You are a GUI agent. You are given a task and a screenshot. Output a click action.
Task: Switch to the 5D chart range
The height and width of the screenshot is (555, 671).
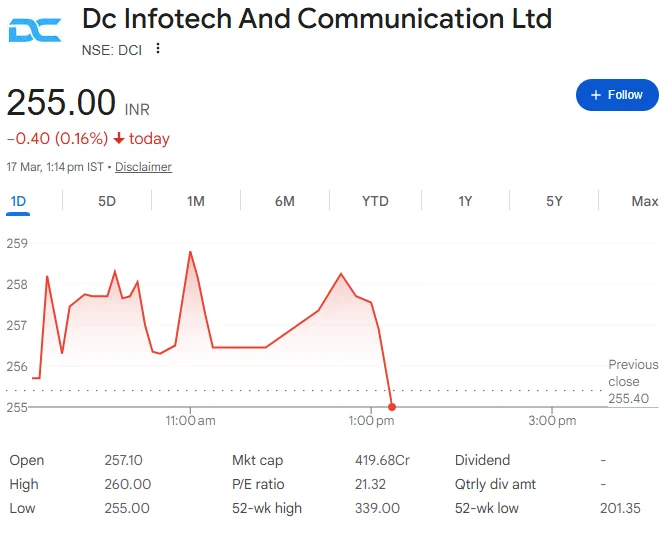[107, 201]
